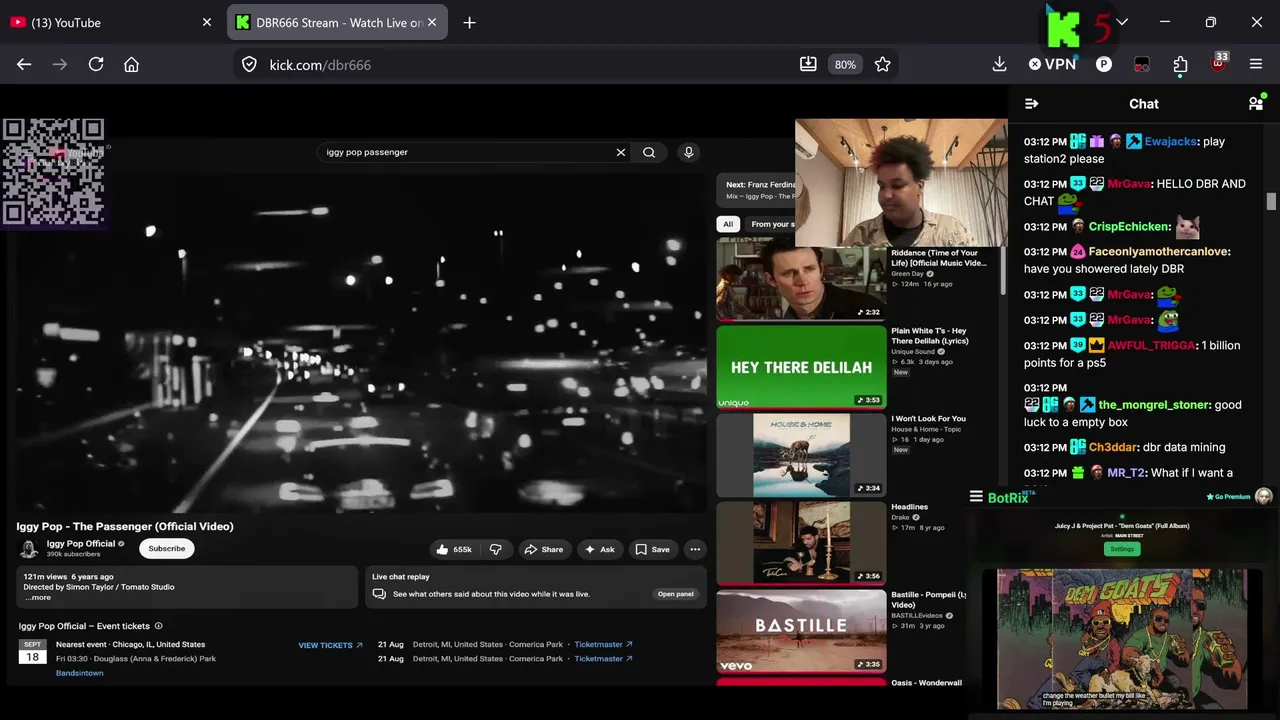This screenshot has width=1280, height=720.
Task: Open the more actions ellipsis under video
Action: point(695,549)
